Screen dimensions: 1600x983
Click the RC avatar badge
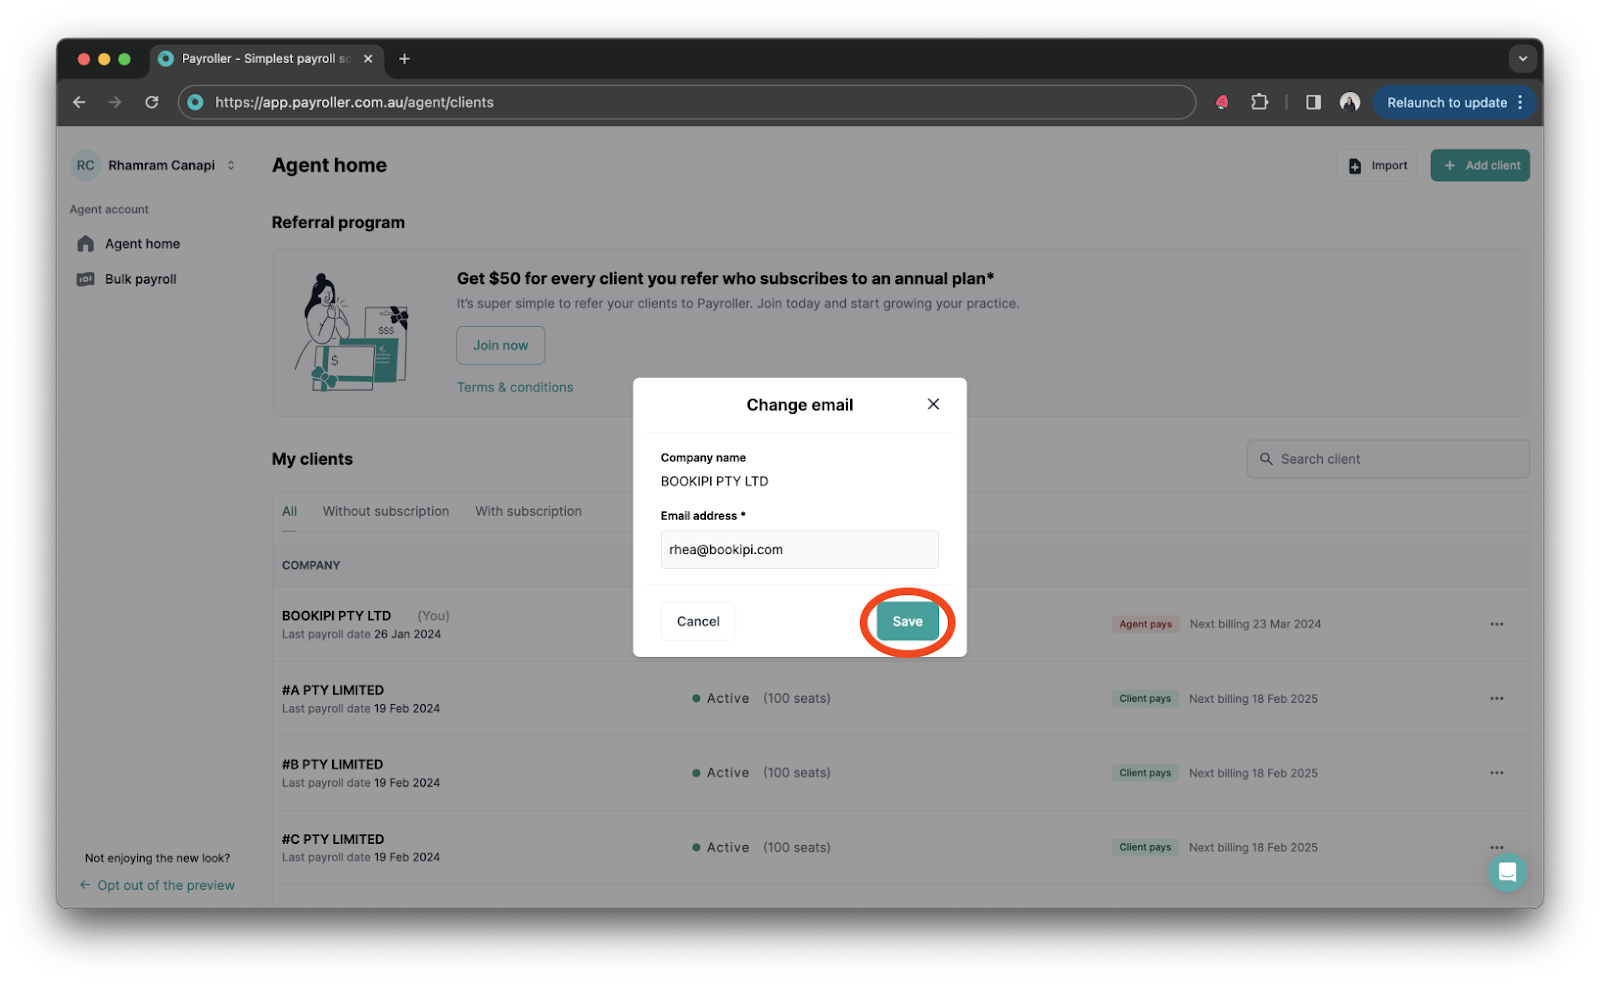[x=86, y=165]
